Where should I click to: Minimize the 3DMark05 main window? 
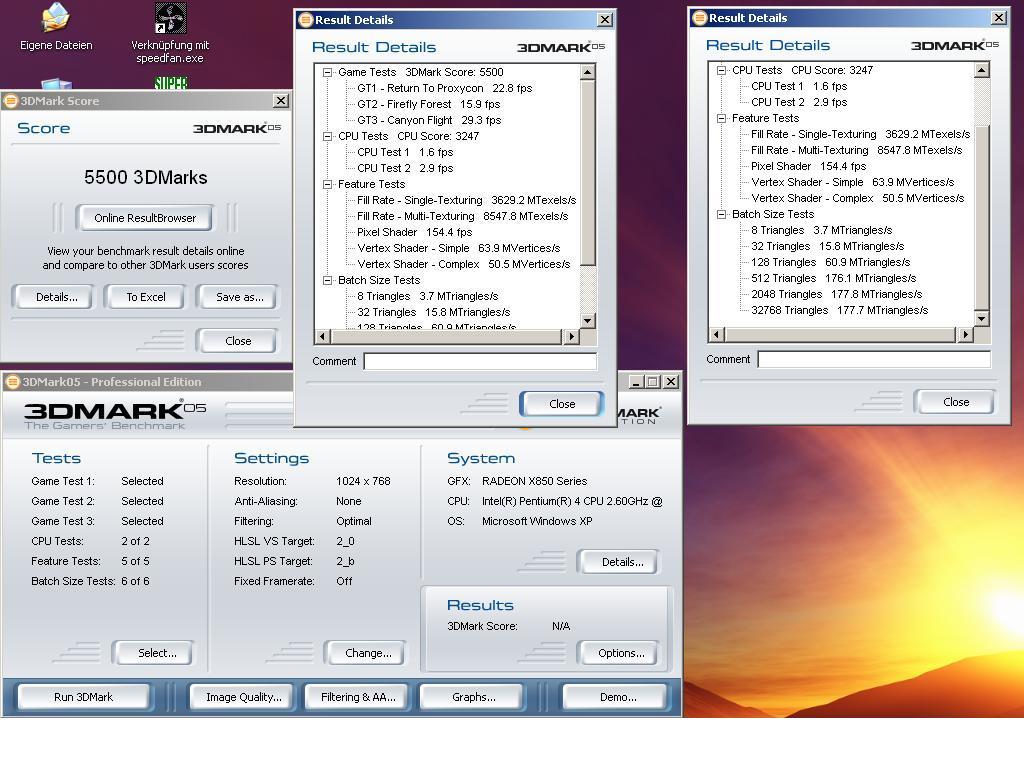(x=636, y=381)
